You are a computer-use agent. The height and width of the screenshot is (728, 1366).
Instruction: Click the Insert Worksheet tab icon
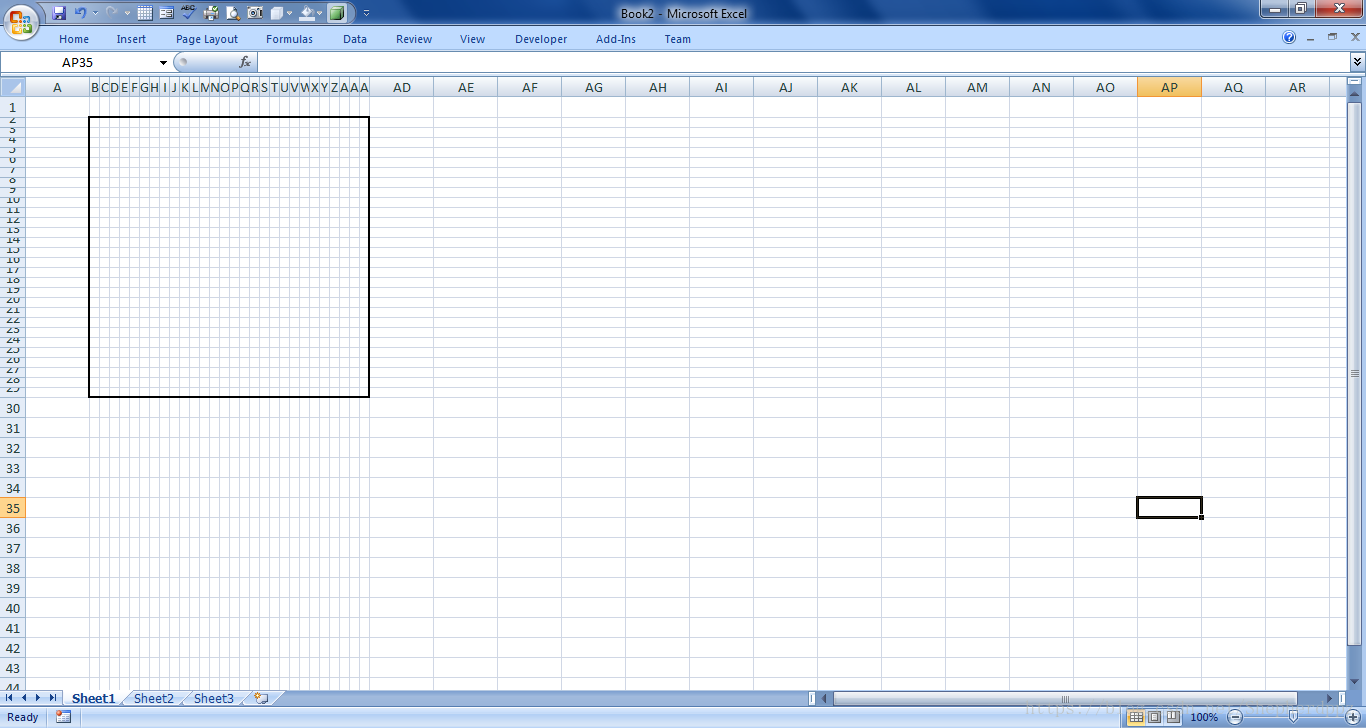pos(261,698)
